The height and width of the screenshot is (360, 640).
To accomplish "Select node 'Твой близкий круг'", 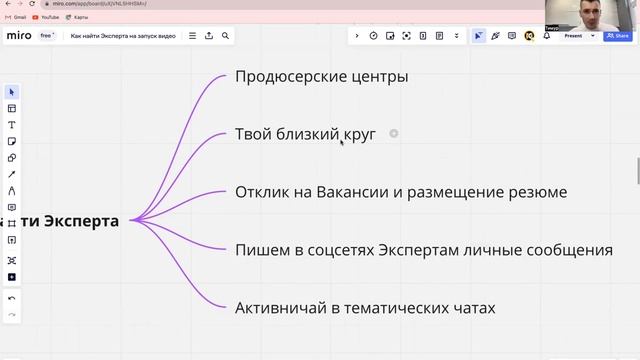I will click(305, 134).
